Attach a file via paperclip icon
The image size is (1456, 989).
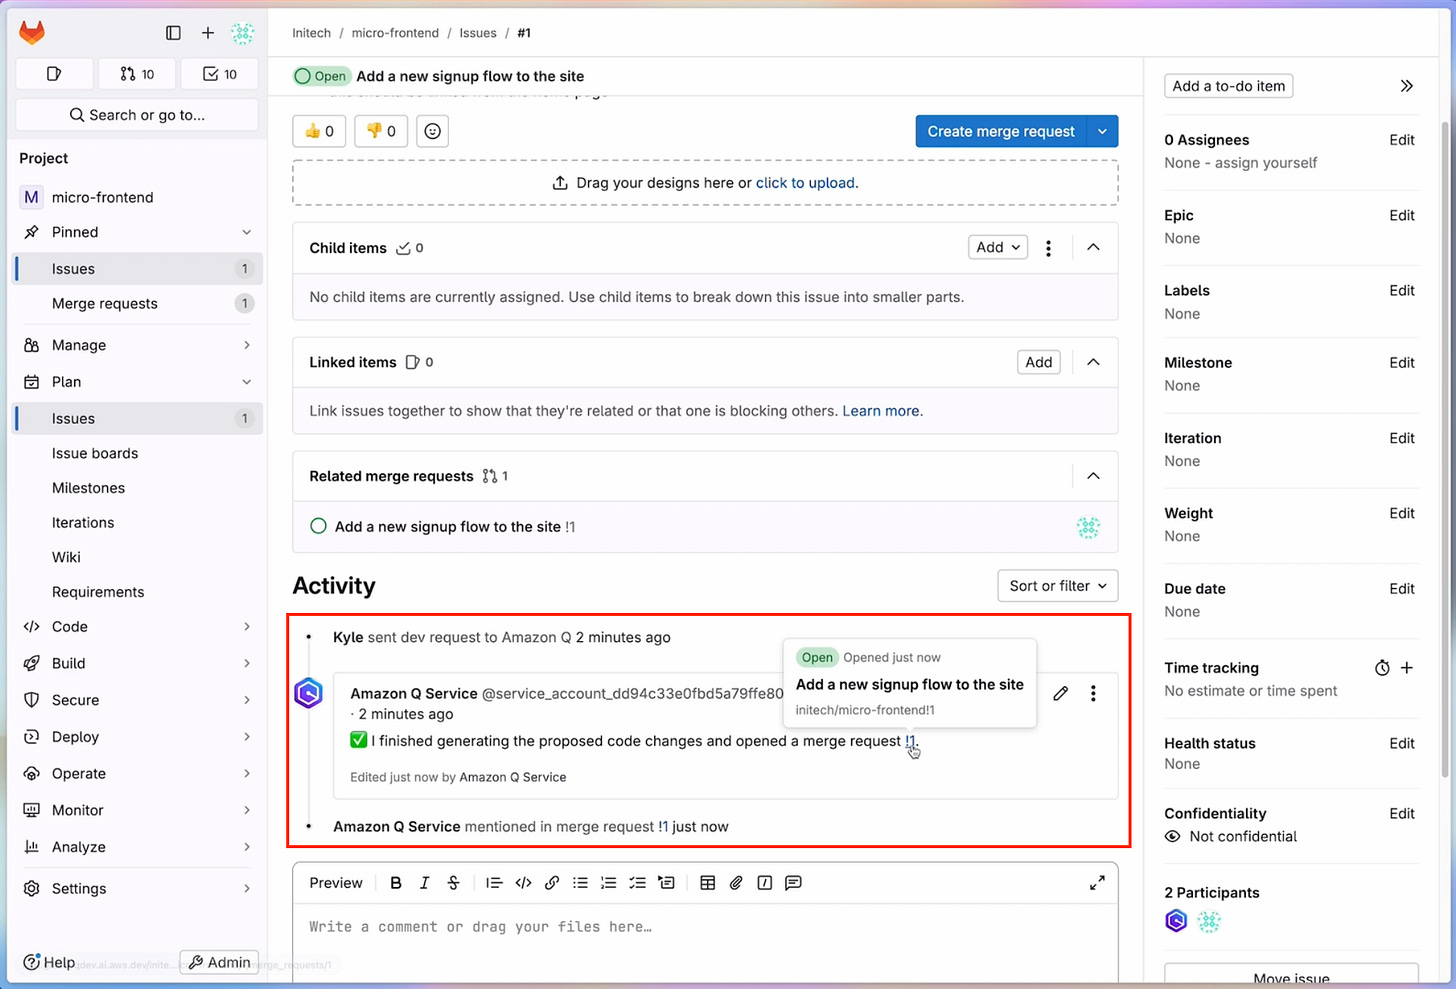[736, 883]
